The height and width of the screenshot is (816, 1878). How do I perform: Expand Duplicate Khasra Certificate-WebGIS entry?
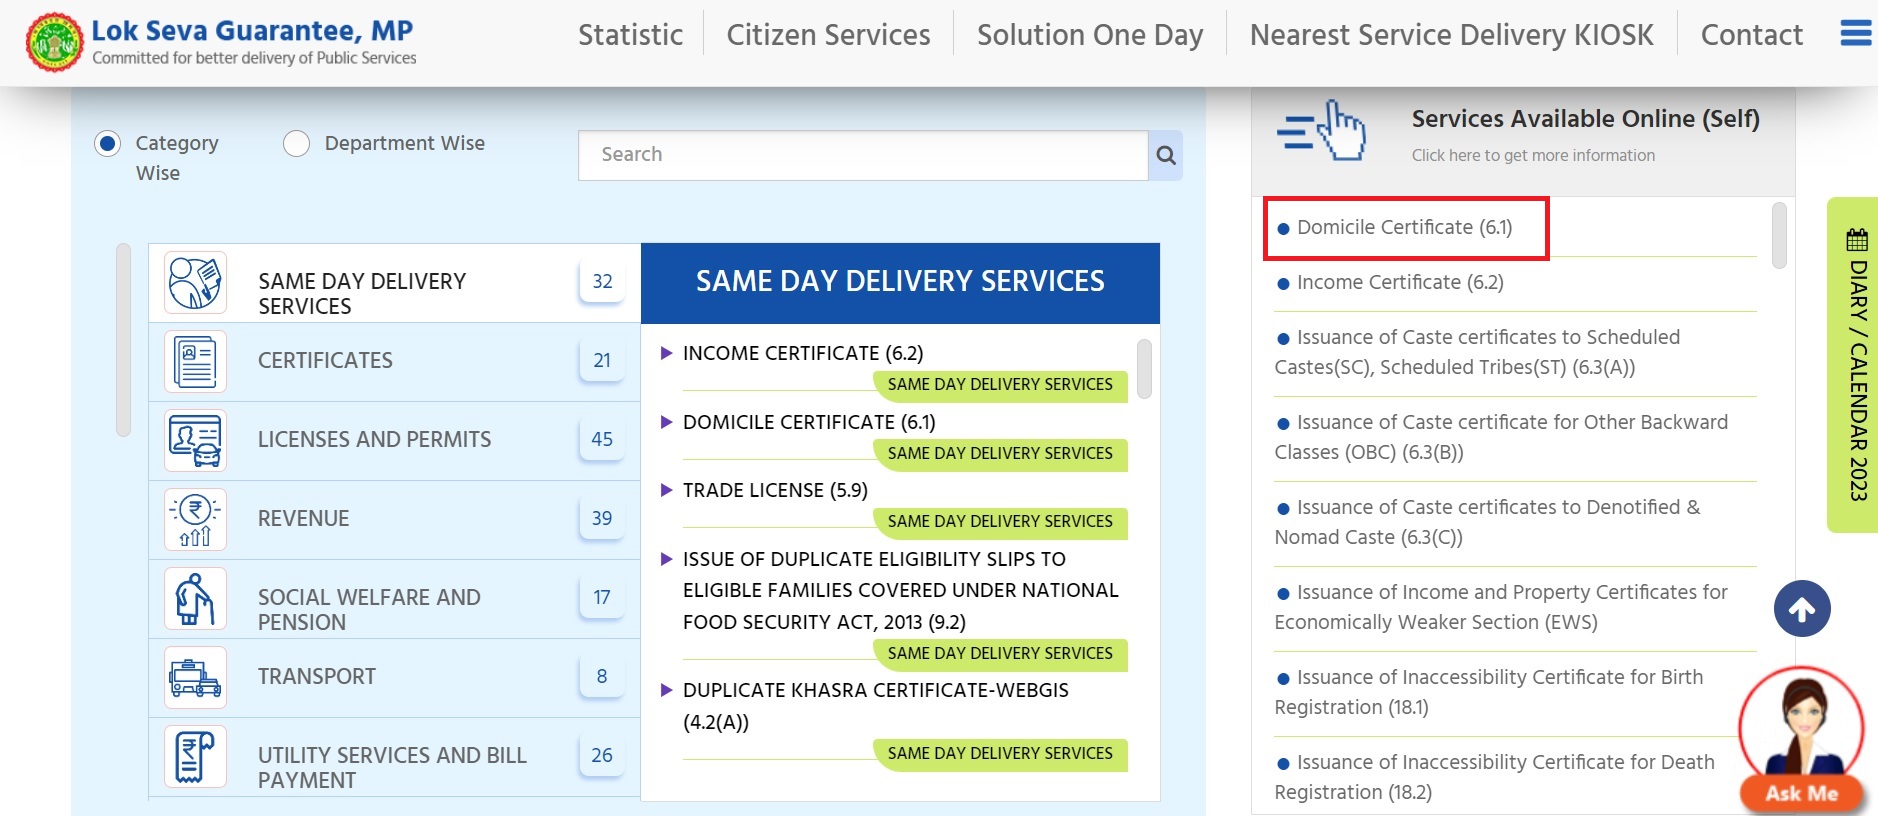(667, 690)
